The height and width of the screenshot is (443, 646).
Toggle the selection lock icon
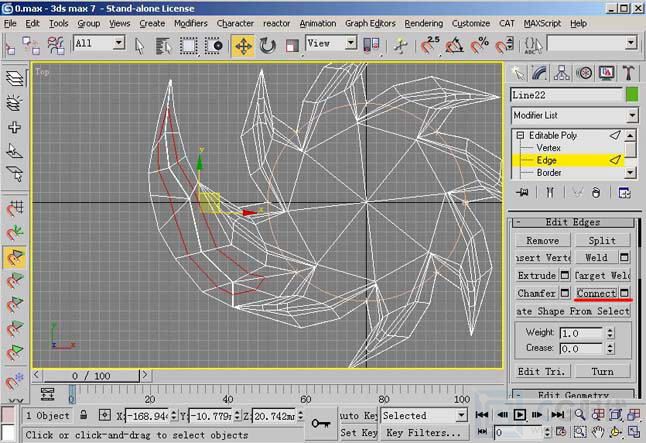coord(83,415)
